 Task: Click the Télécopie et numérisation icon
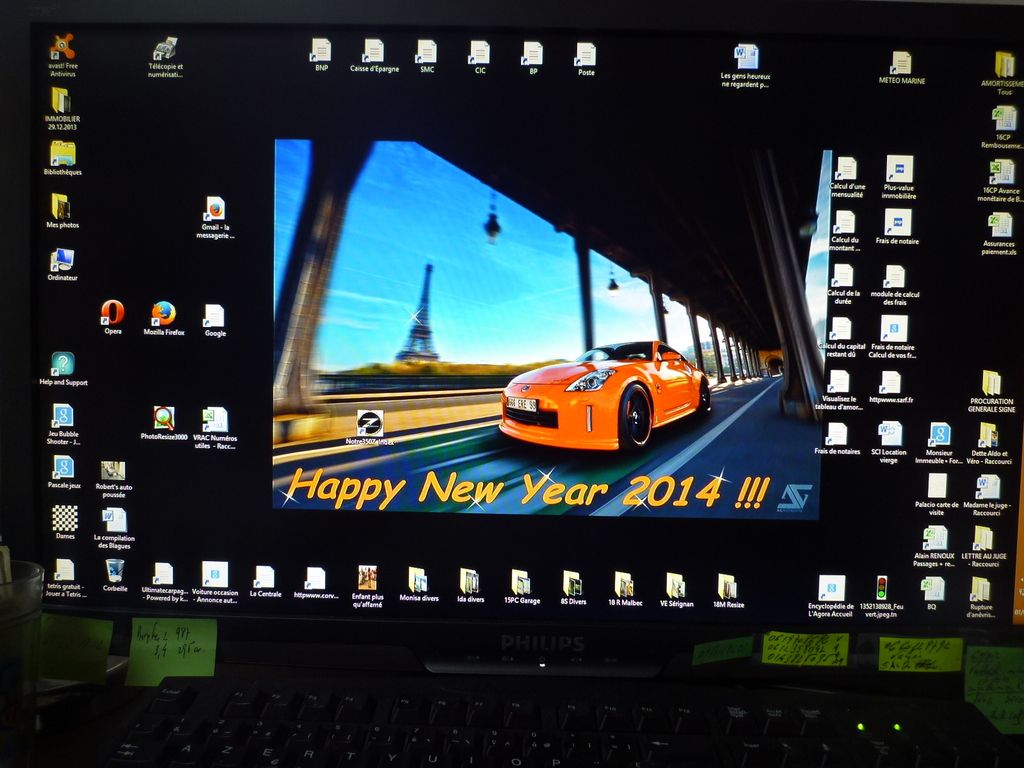tap(165, 49)
